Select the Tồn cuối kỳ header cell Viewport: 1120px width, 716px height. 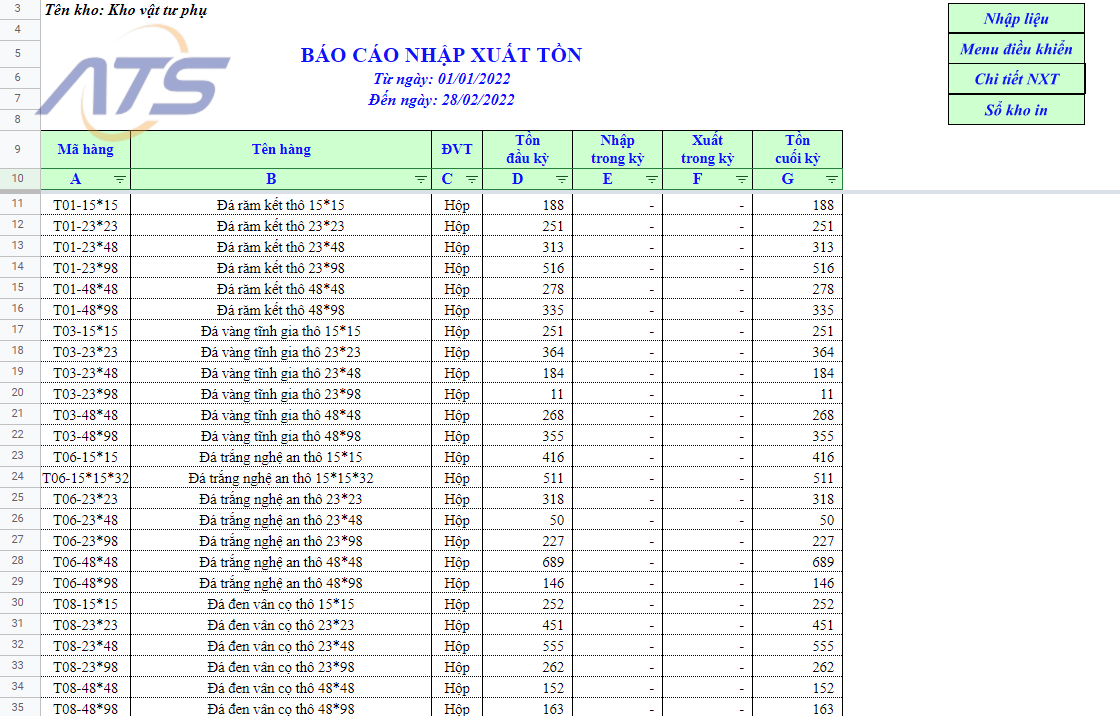[798, 149]
